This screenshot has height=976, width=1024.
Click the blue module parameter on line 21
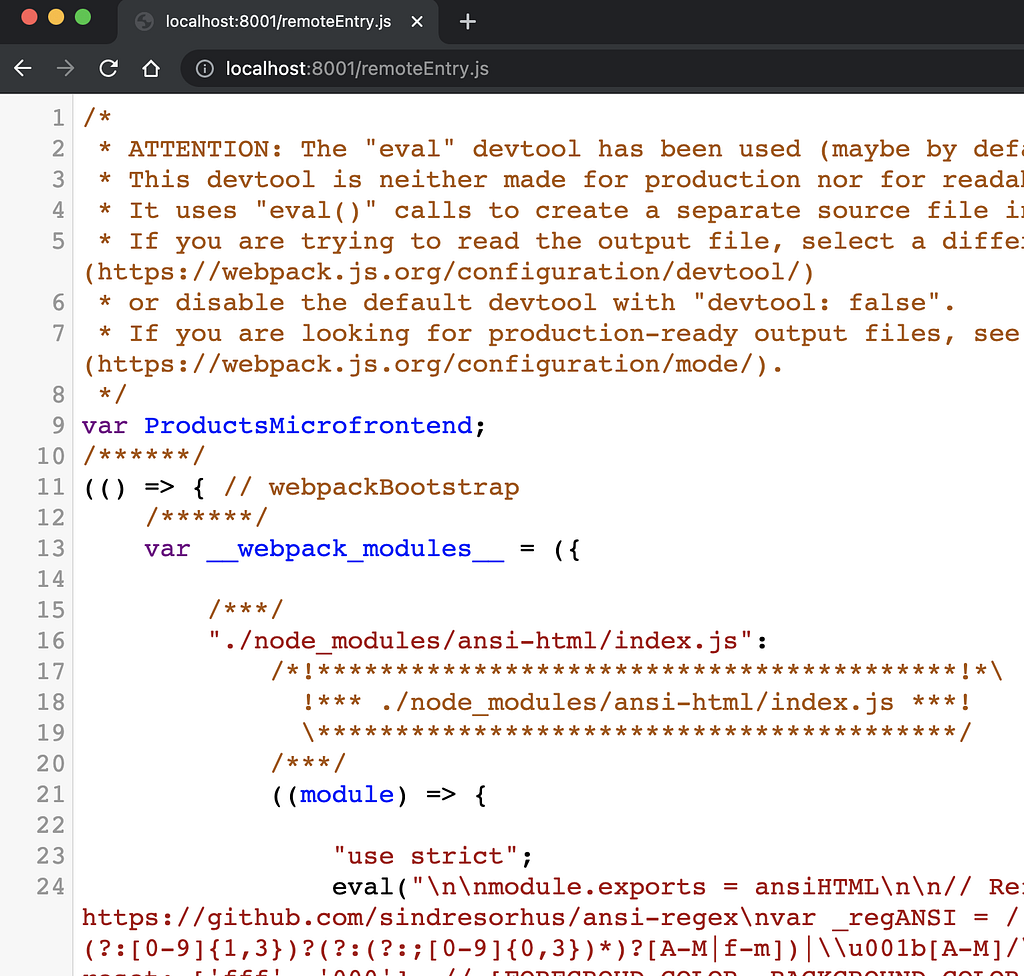(347, 794)
